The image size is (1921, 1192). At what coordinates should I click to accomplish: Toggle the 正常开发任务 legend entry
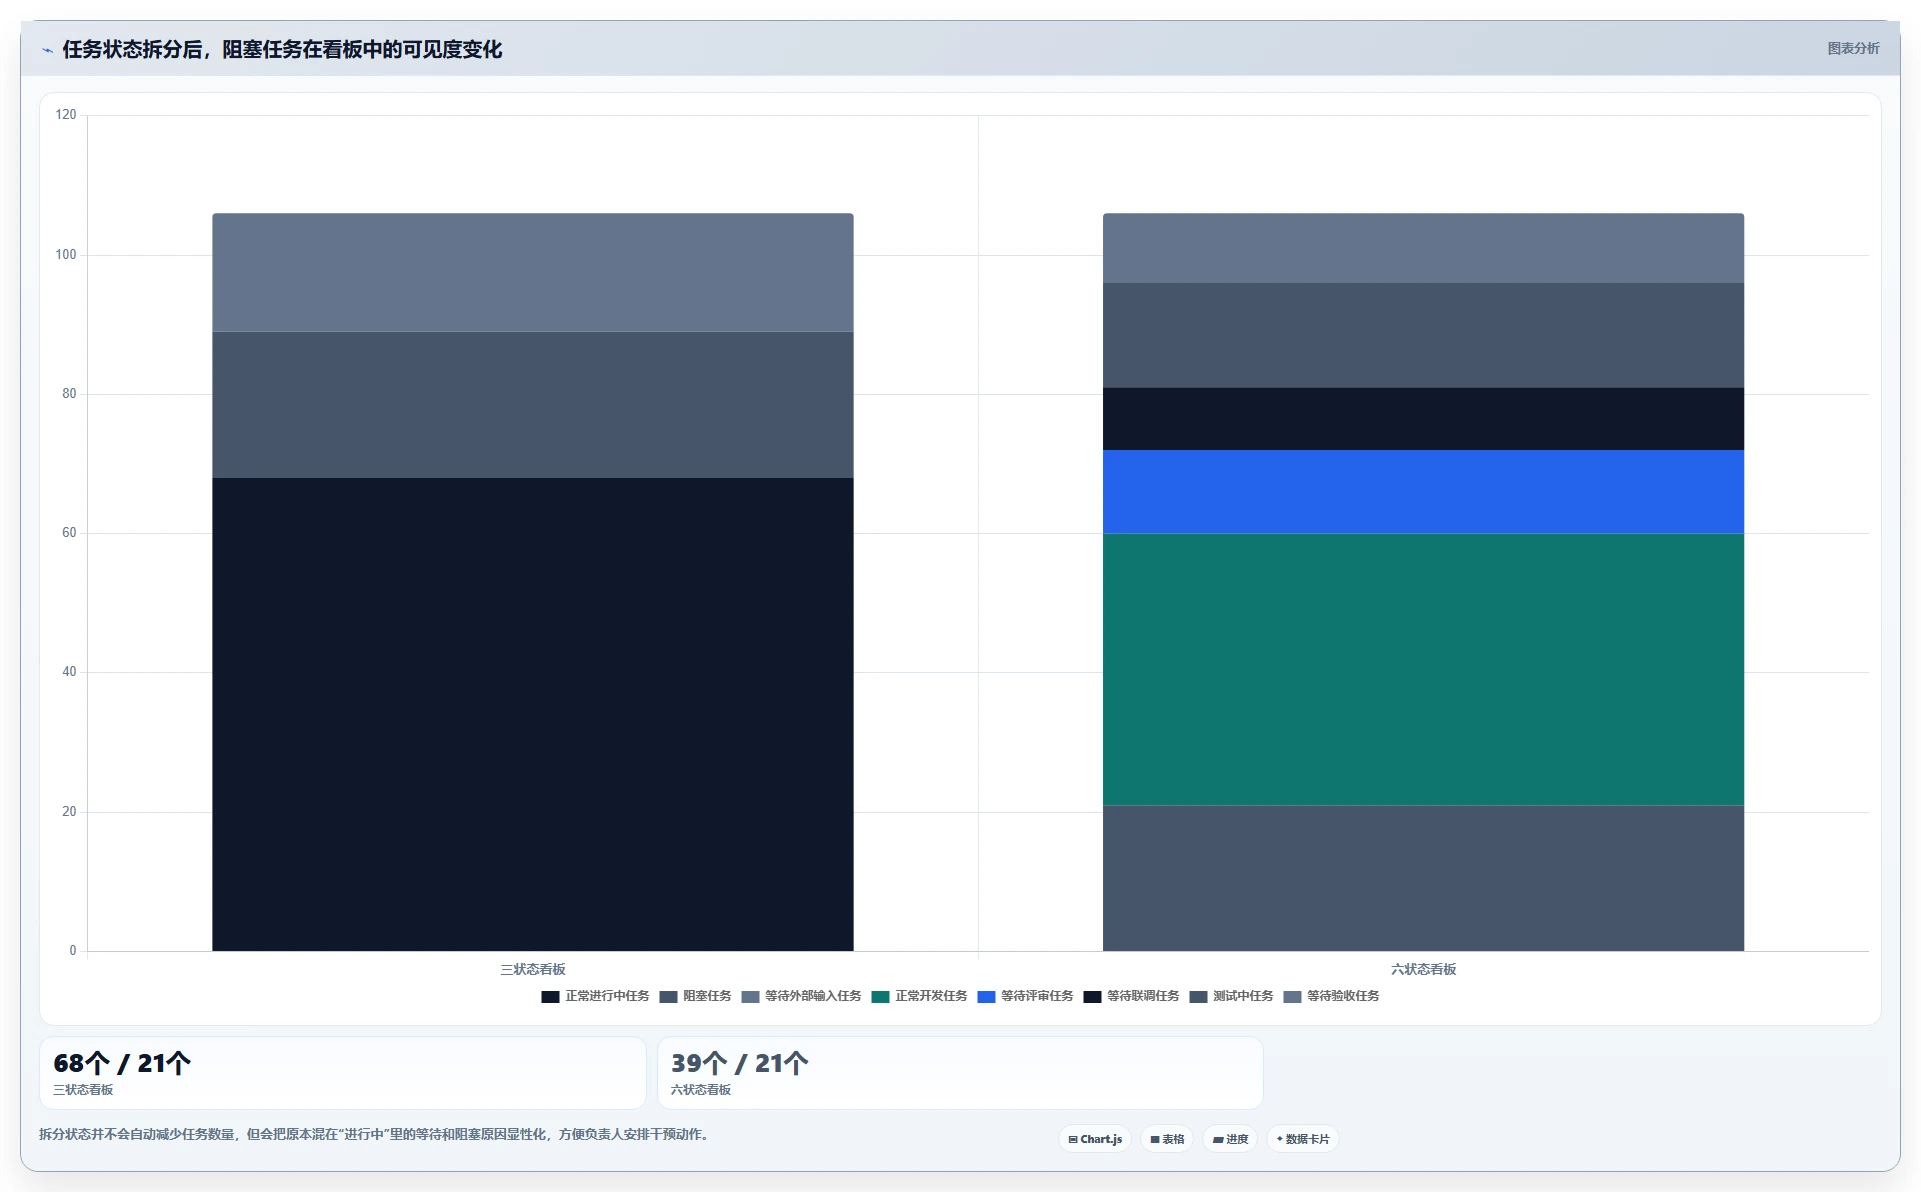919,996
